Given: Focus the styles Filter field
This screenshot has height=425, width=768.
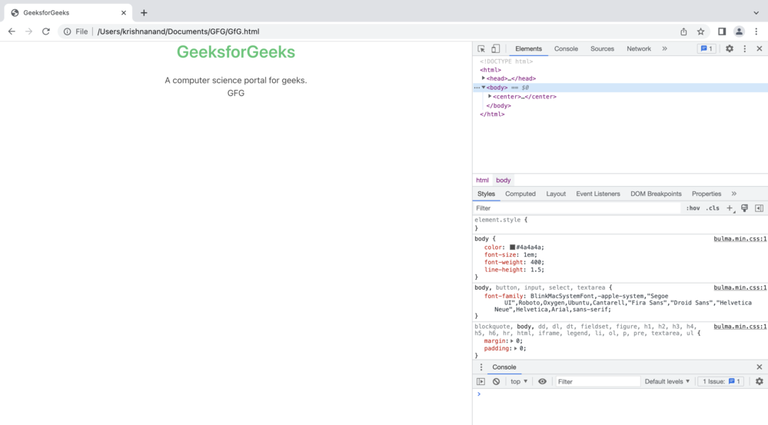Looking at the screenshot, I should (577, 208).
